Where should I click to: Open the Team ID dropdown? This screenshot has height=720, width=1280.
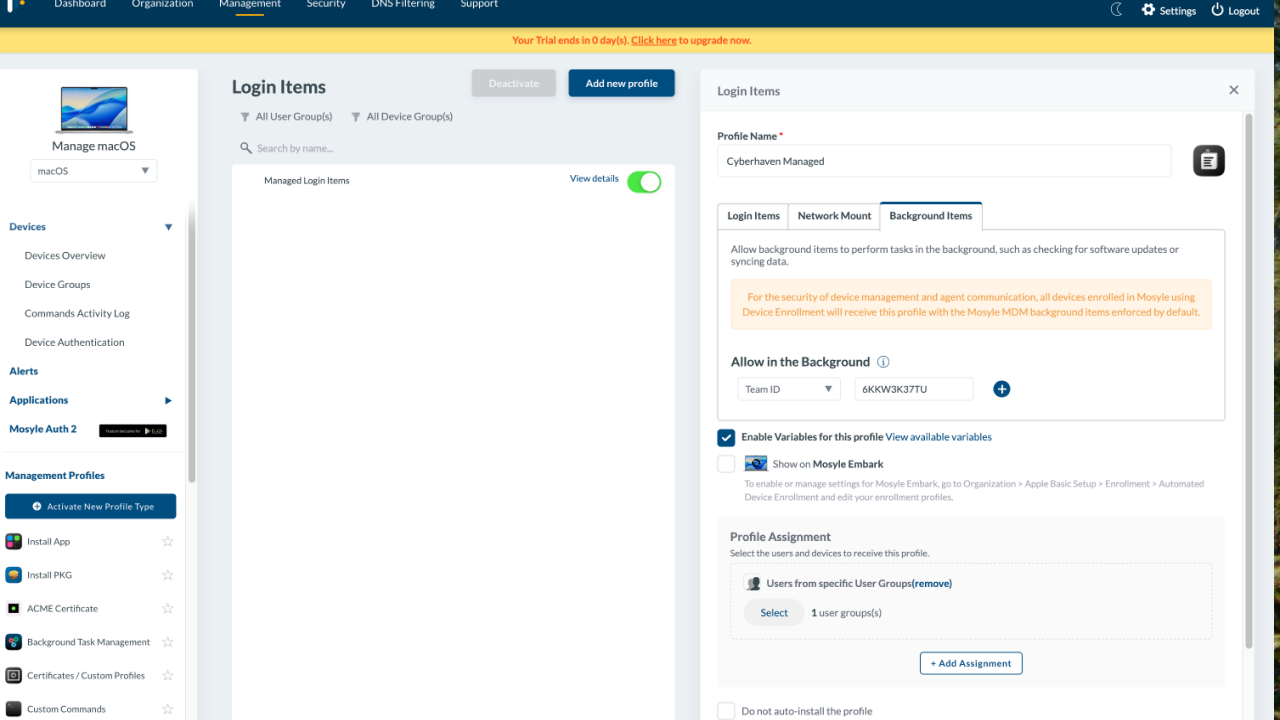coord(788,389)
